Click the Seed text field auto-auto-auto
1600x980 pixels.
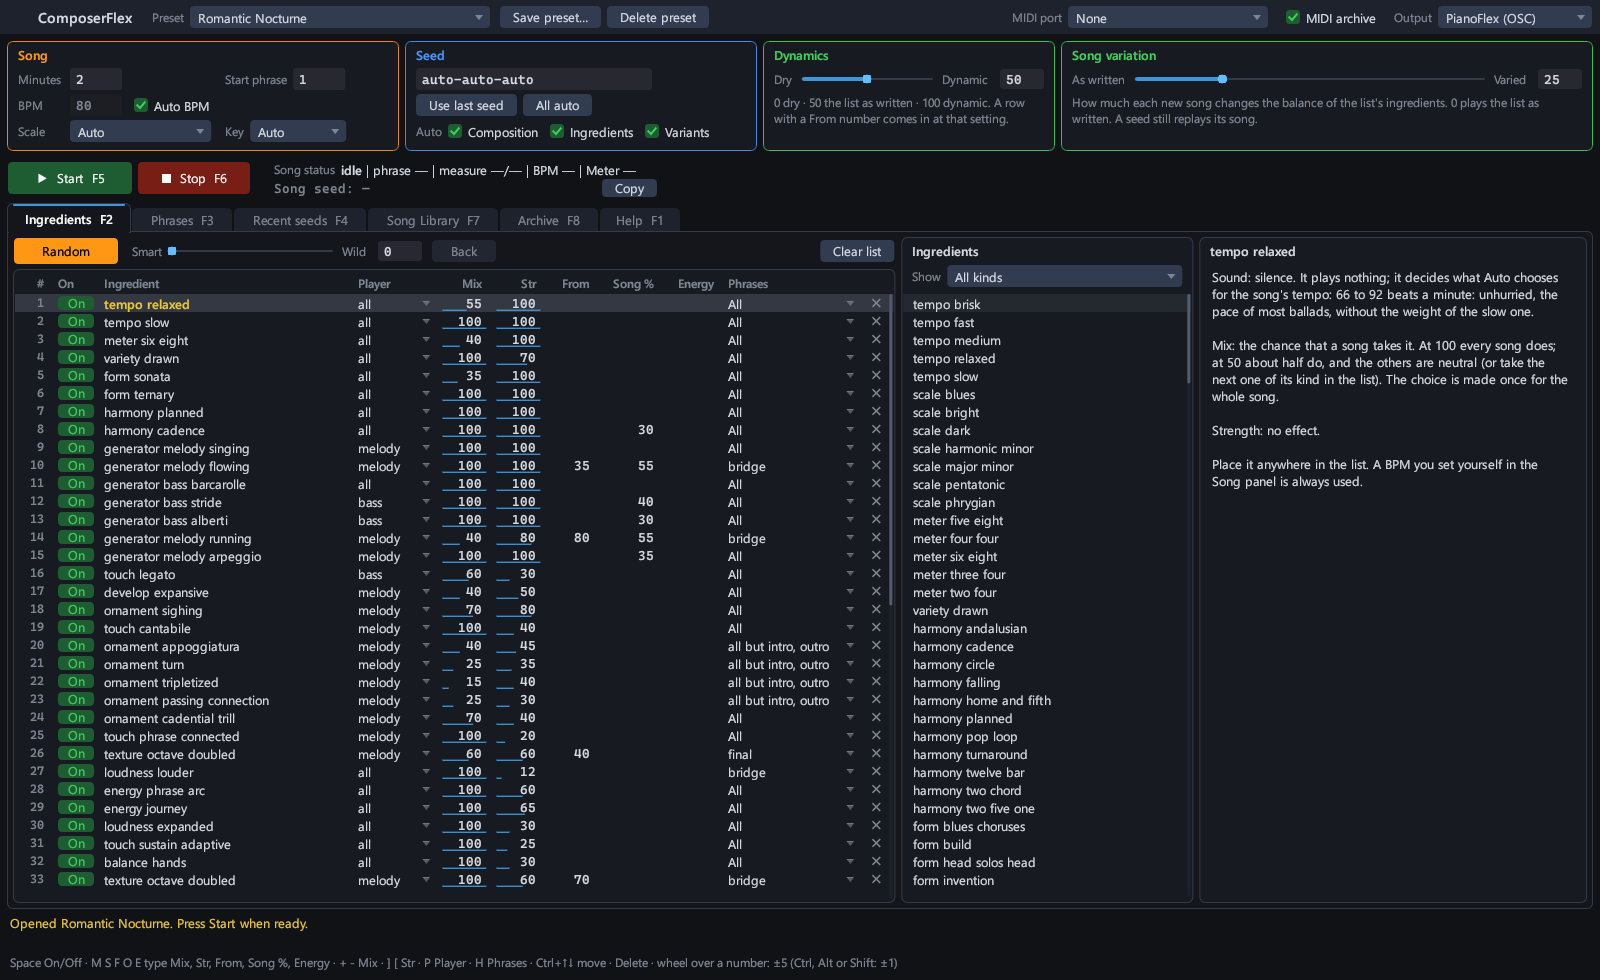534,79
